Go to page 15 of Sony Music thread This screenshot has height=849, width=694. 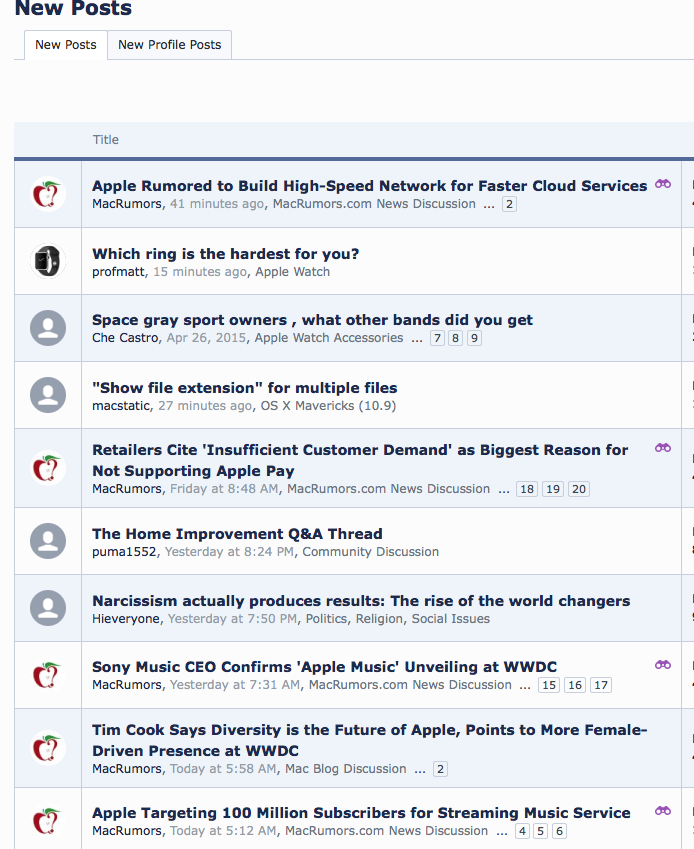549,685
